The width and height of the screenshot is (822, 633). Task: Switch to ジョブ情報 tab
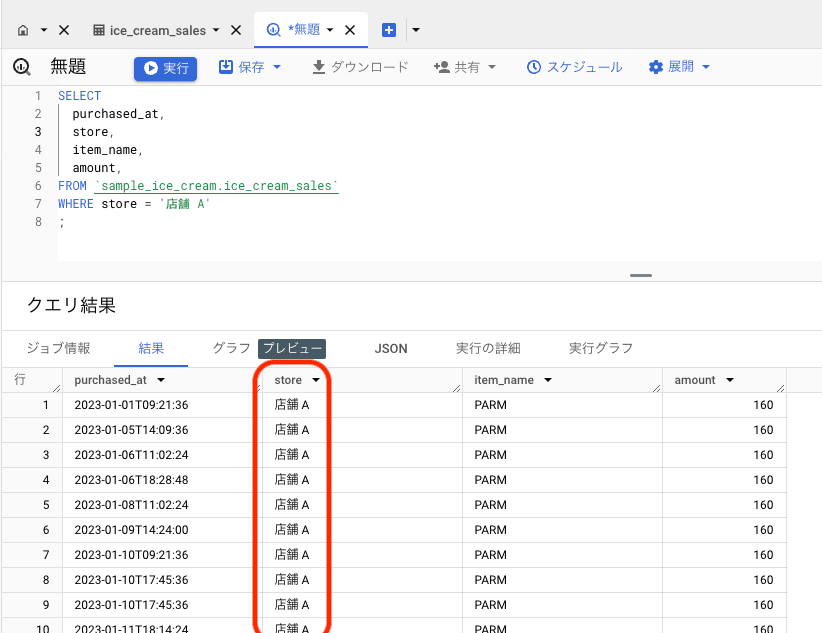tap(58, 348)
